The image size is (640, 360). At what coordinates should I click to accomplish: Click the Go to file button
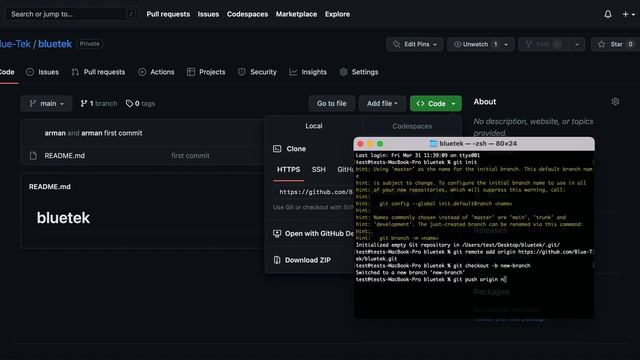tap(331, 103)
